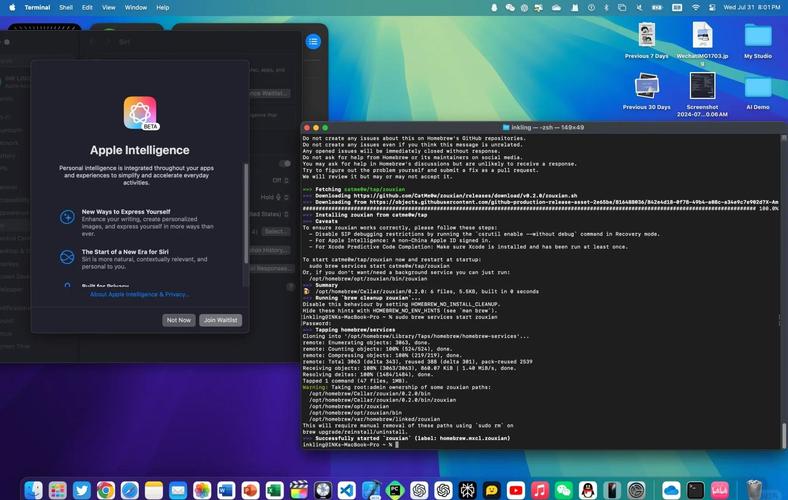Open the OneDrive cloud icon in the Dock
The height and width of the screenshot is (500, 788).
(671, 489)
